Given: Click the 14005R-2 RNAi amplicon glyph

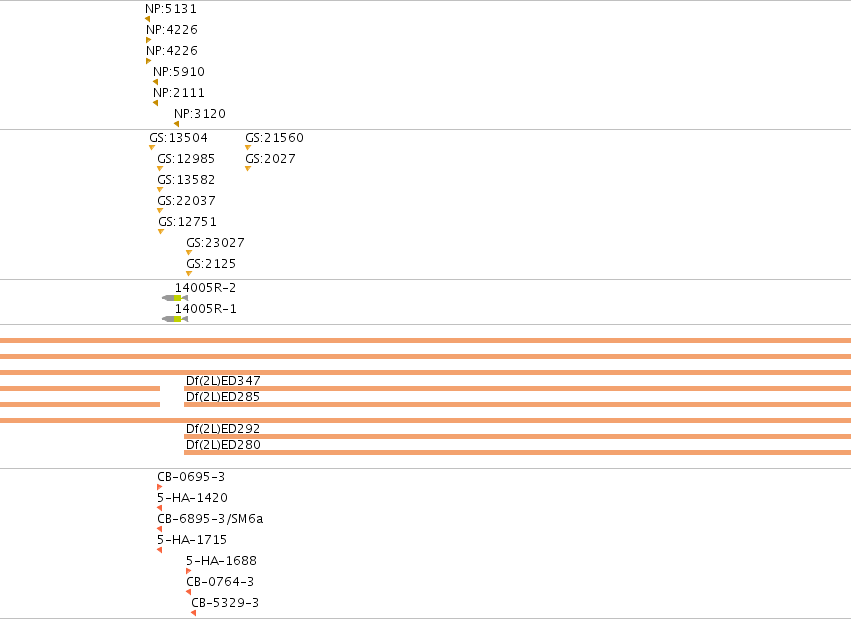Looking at the screenshot, I should click(x=175, y=298).
